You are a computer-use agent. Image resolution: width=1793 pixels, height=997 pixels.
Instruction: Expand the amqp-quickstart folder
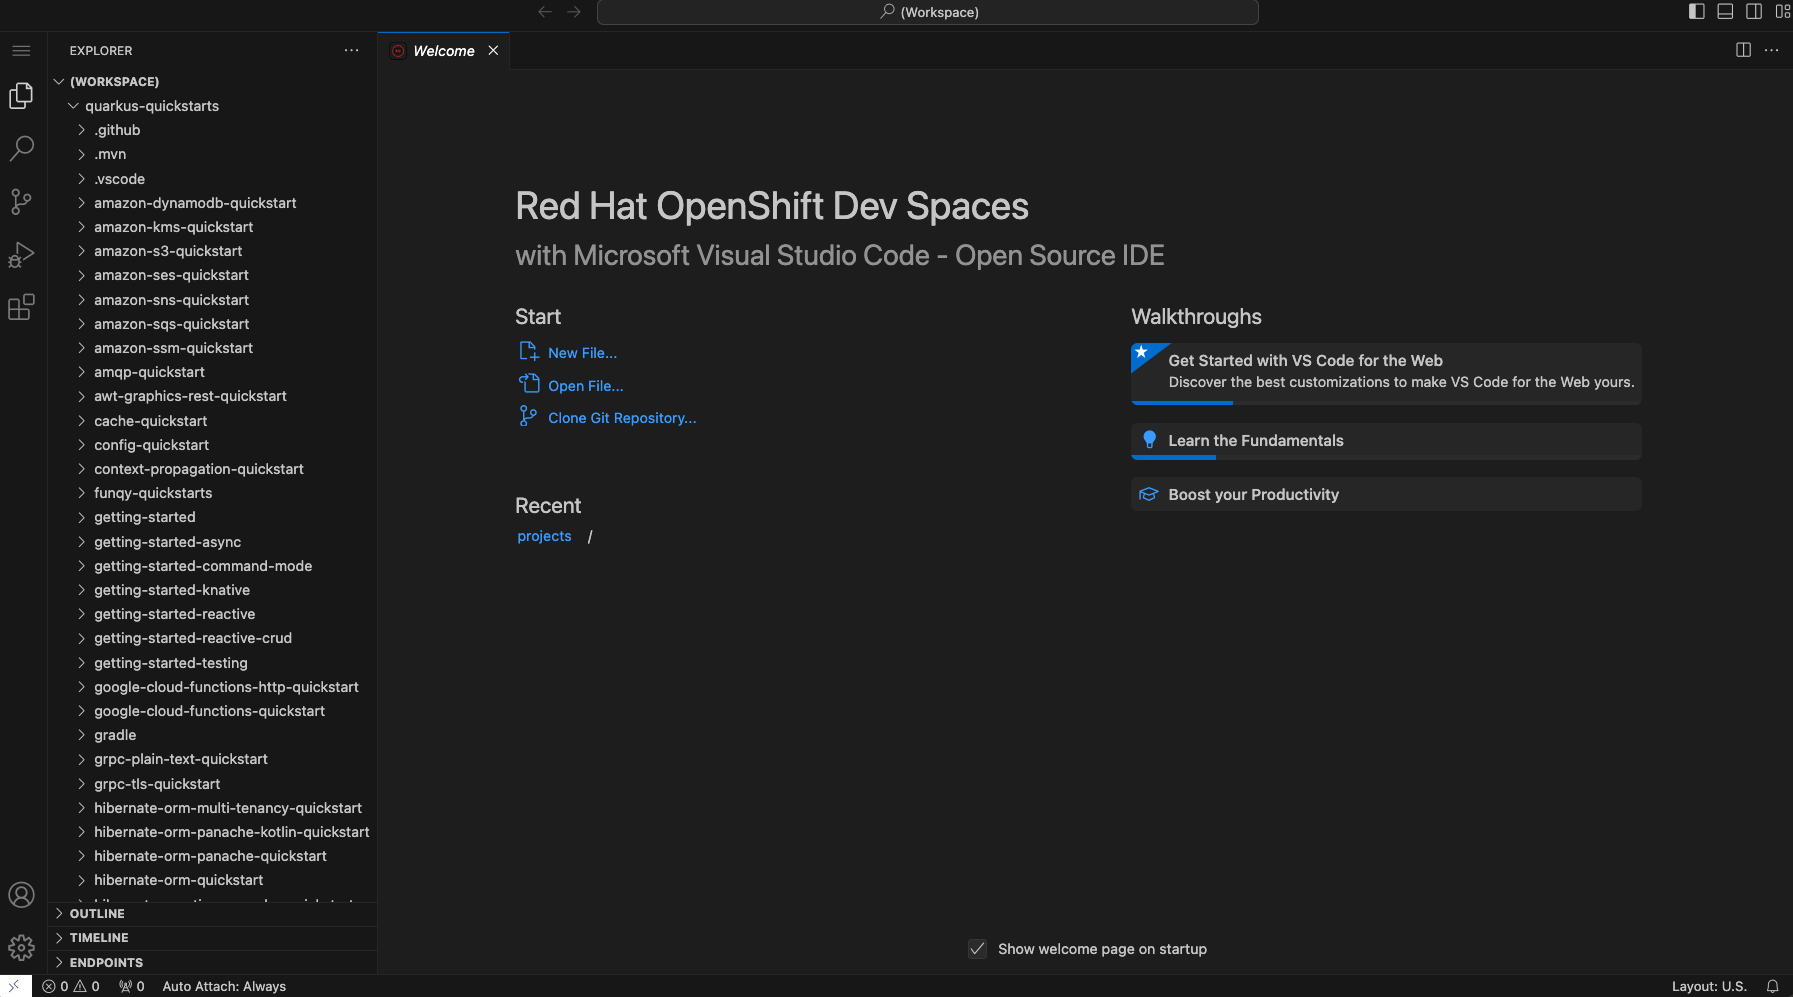pyautogui.click(x=81, y=372)
